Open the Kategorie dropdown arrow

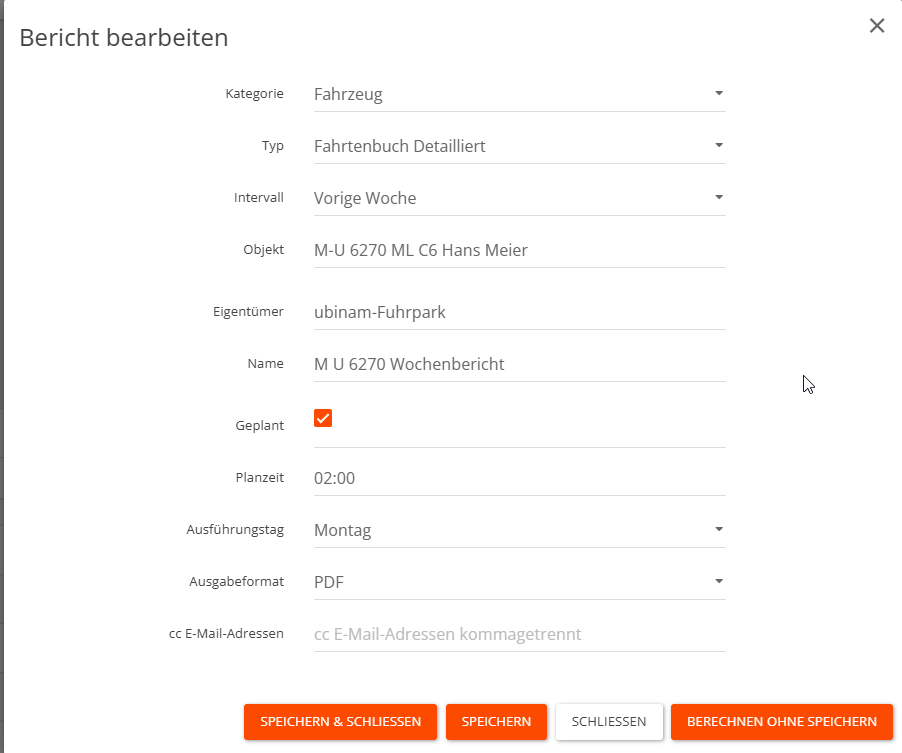click(x=718, y=93)
